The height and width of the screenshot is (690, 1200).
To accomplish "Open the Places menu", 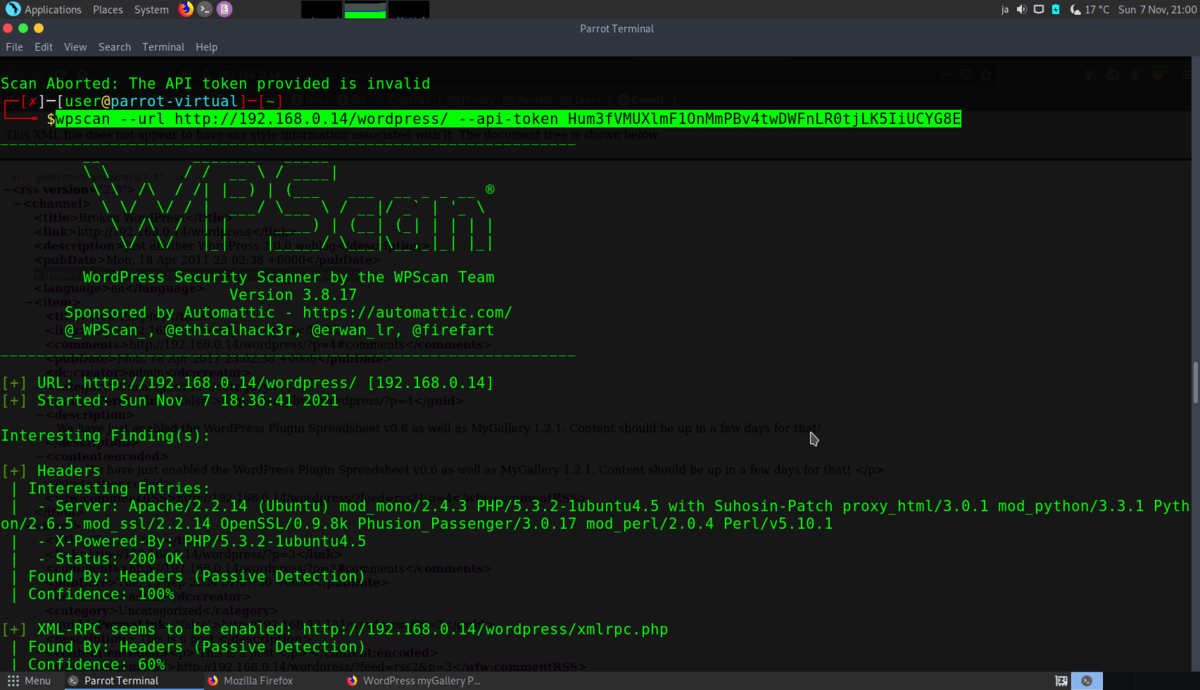I will tap(108, 9).
